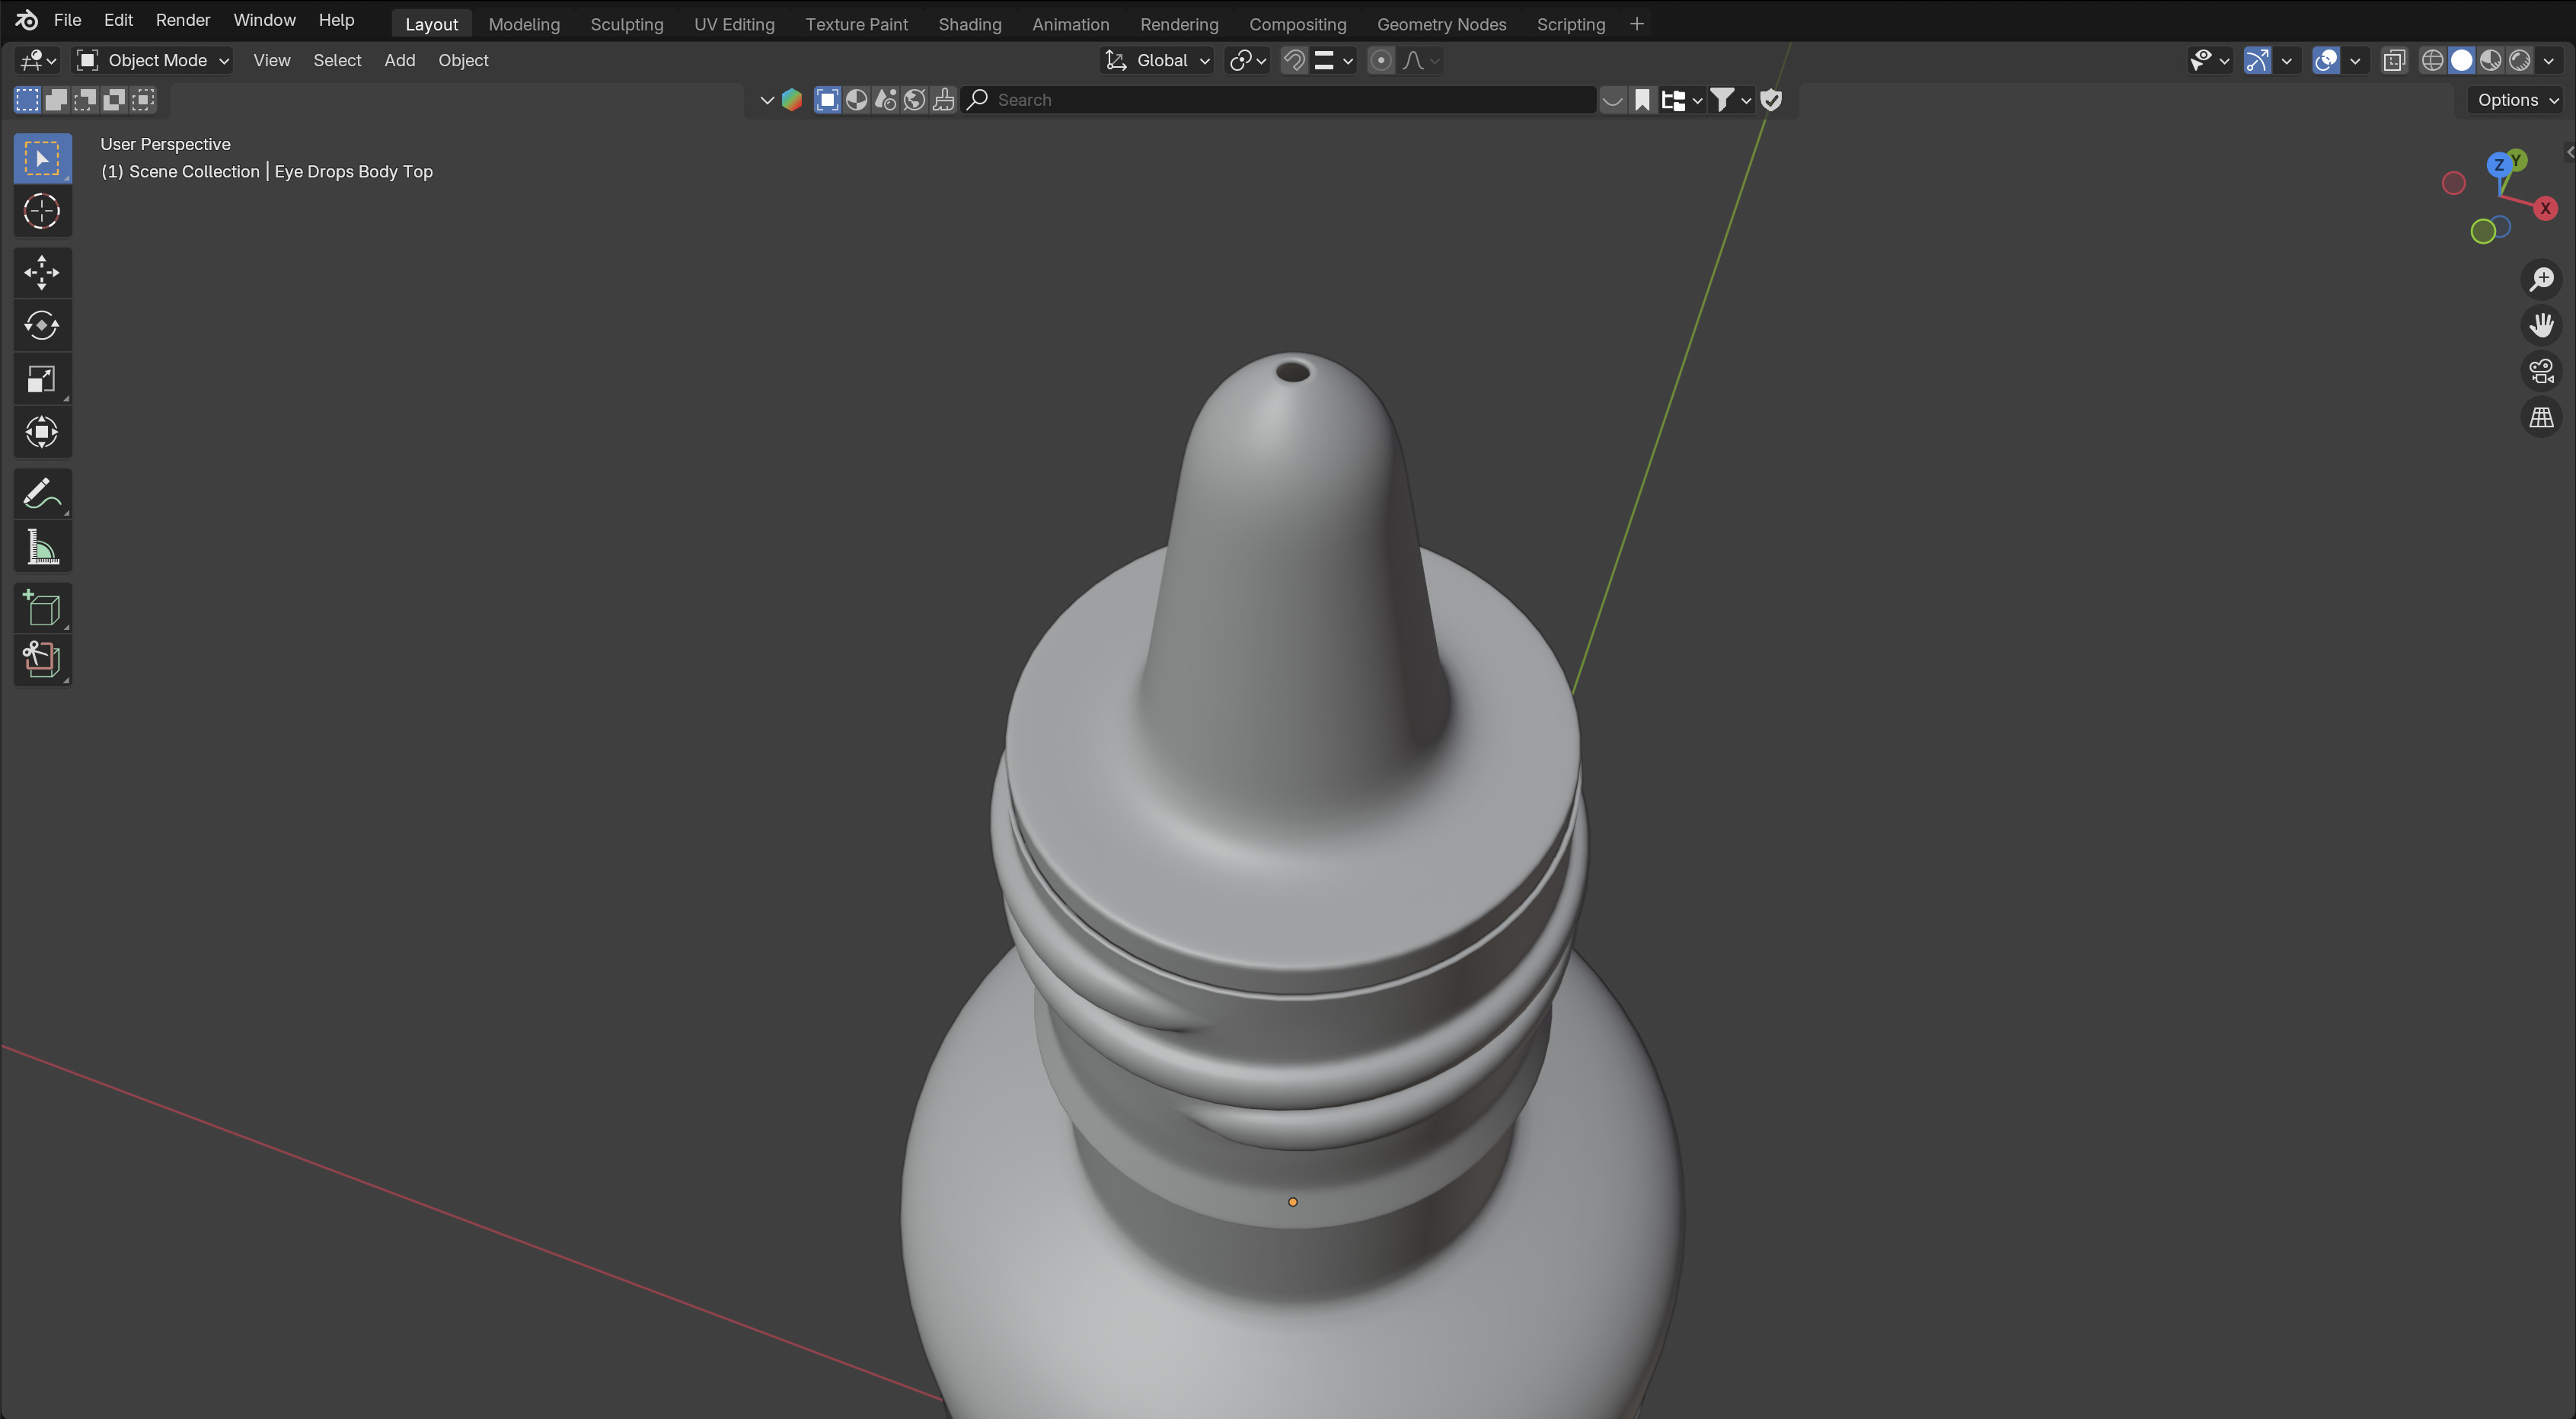The height and width of the screenshot is (1419, 2576).
Task: Open the gizmo settings dropdown arrow
Action: click(2286, 61)
